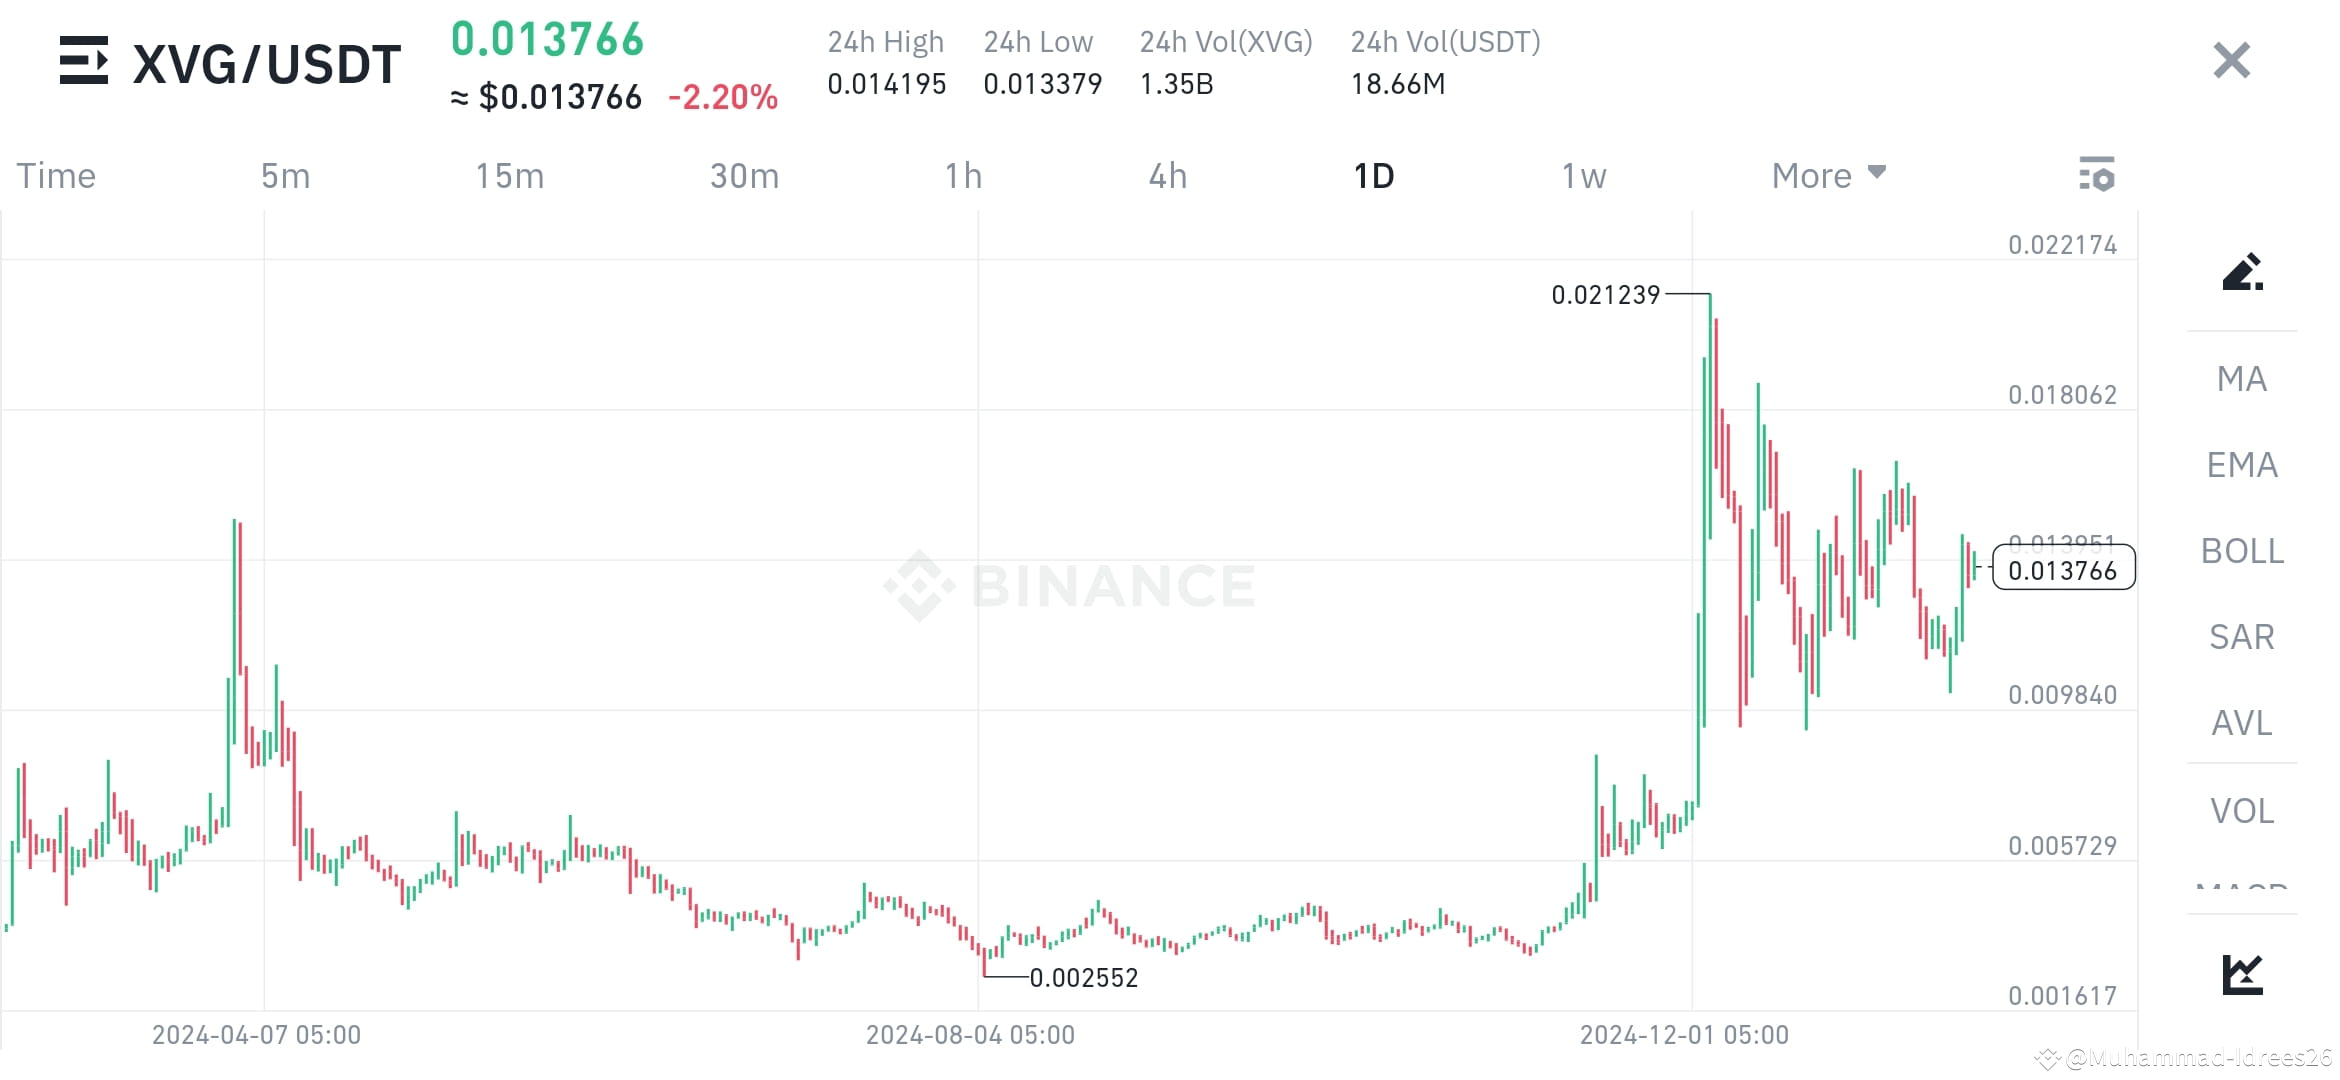The height and width of the screenshot is (1080, 2340).
Task: Toggle the AVL indicator
Action: click(2240, 723)
